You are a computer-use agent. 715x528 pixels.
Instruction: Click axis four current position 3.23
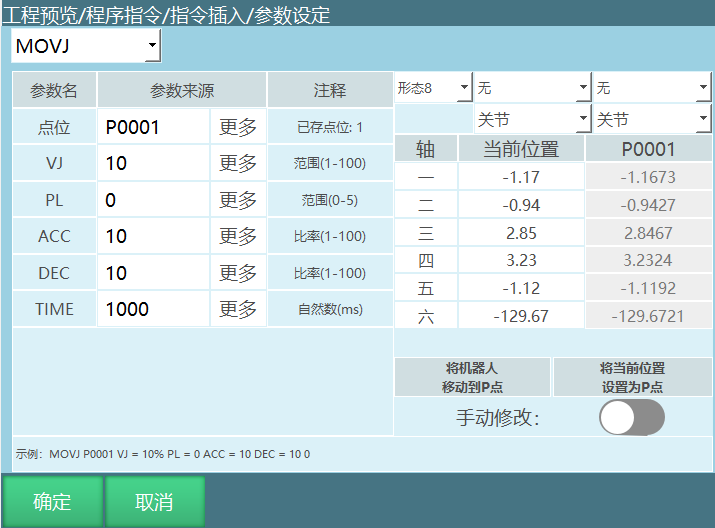(x=521, y=260)
